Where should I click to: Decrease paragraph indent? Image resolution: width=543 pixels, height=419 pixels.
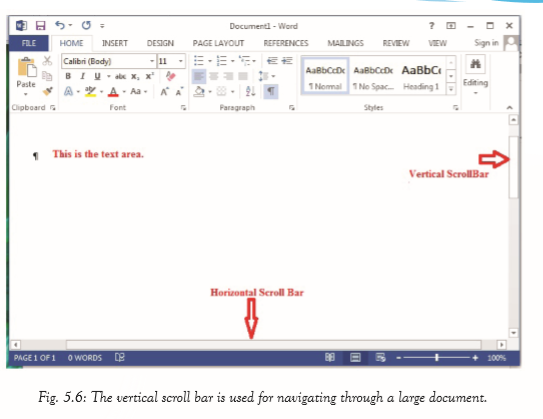272,61
